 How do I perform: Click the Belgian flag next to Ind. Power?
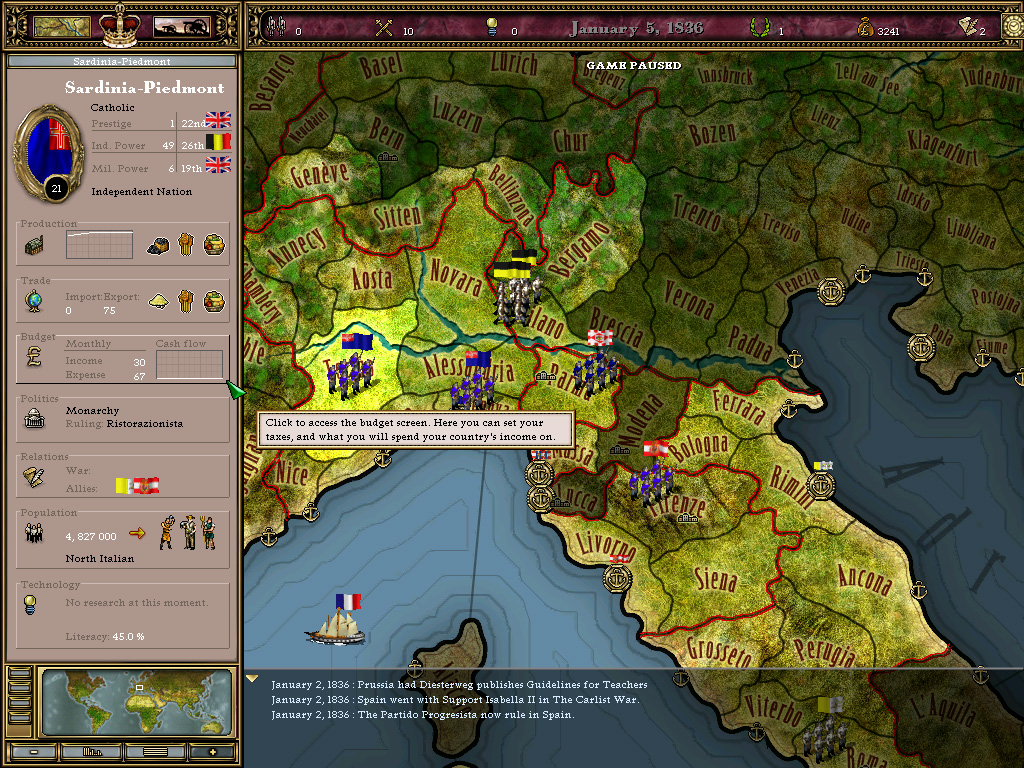click(x=218, y=142)
